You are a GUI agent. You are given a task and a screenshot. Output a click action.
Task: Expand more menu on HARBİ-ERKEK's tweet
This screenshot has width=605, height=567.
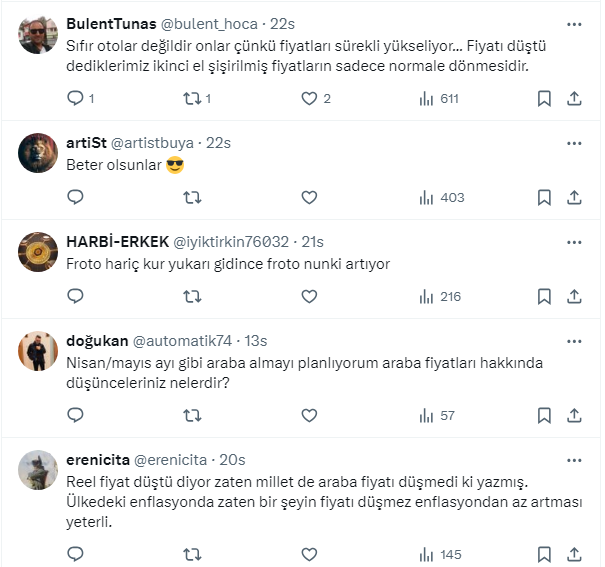pos(574,241)
